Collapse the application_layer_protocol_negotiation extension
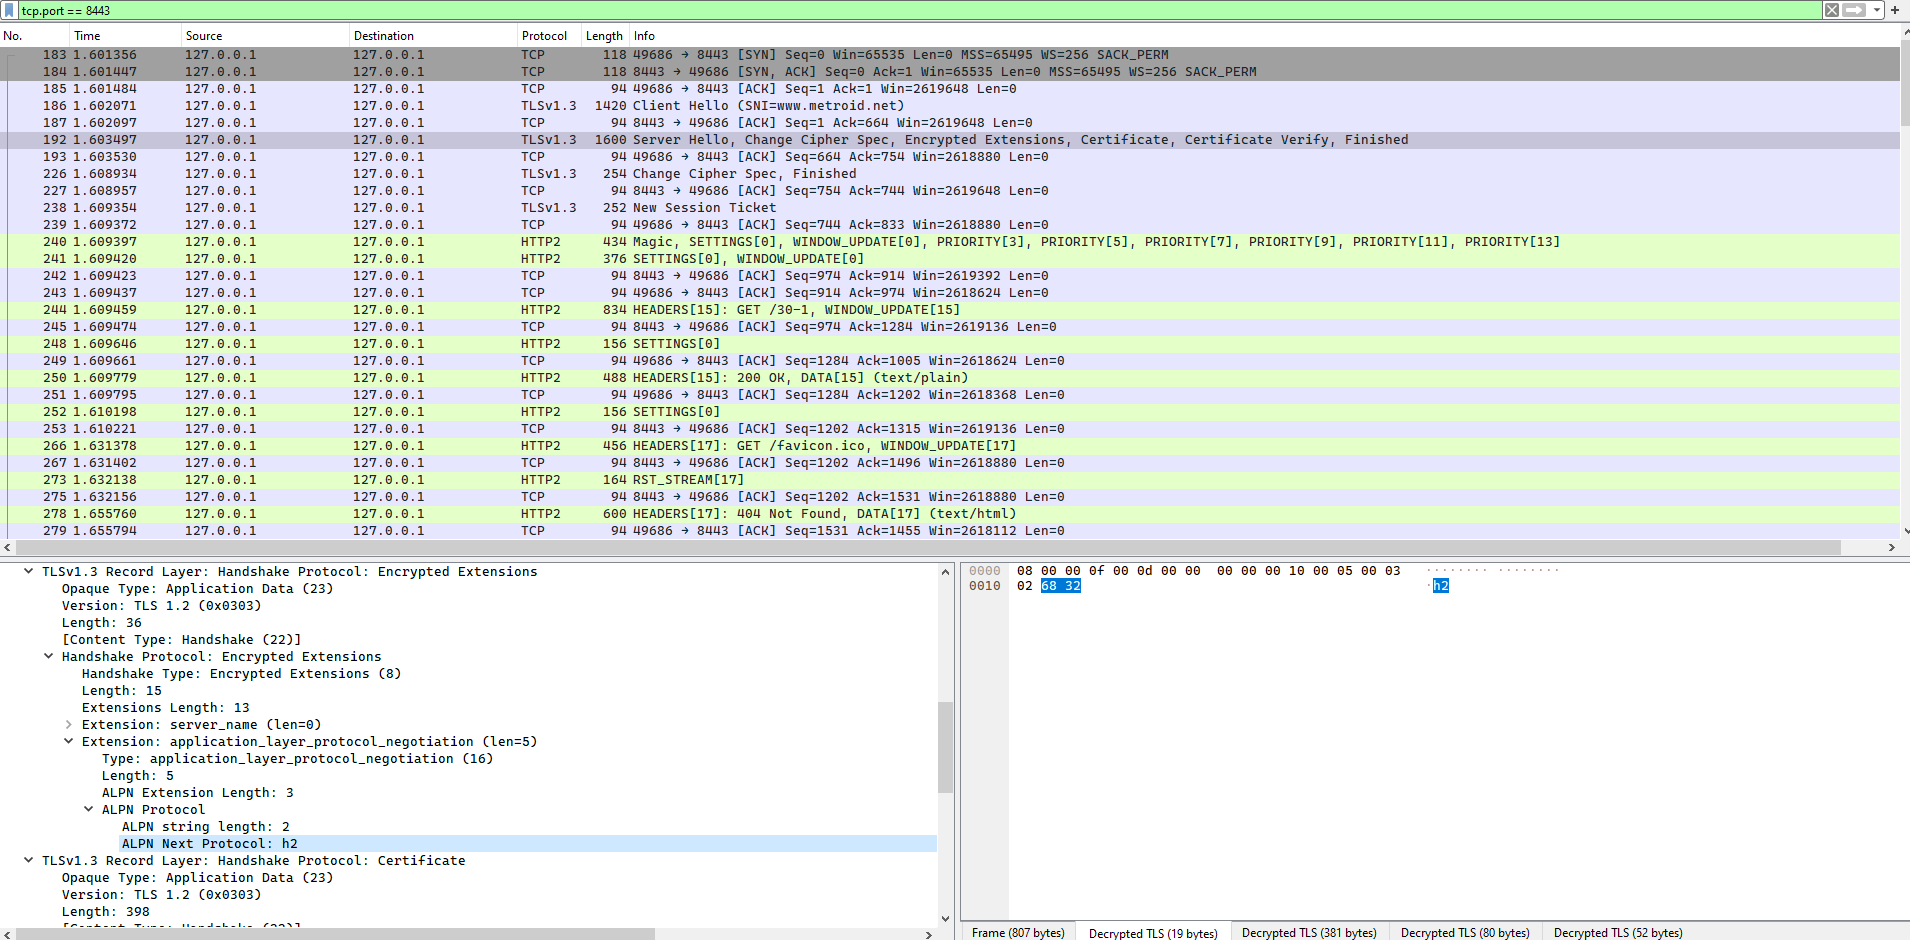1910x940 pixels. pos(68,742)
